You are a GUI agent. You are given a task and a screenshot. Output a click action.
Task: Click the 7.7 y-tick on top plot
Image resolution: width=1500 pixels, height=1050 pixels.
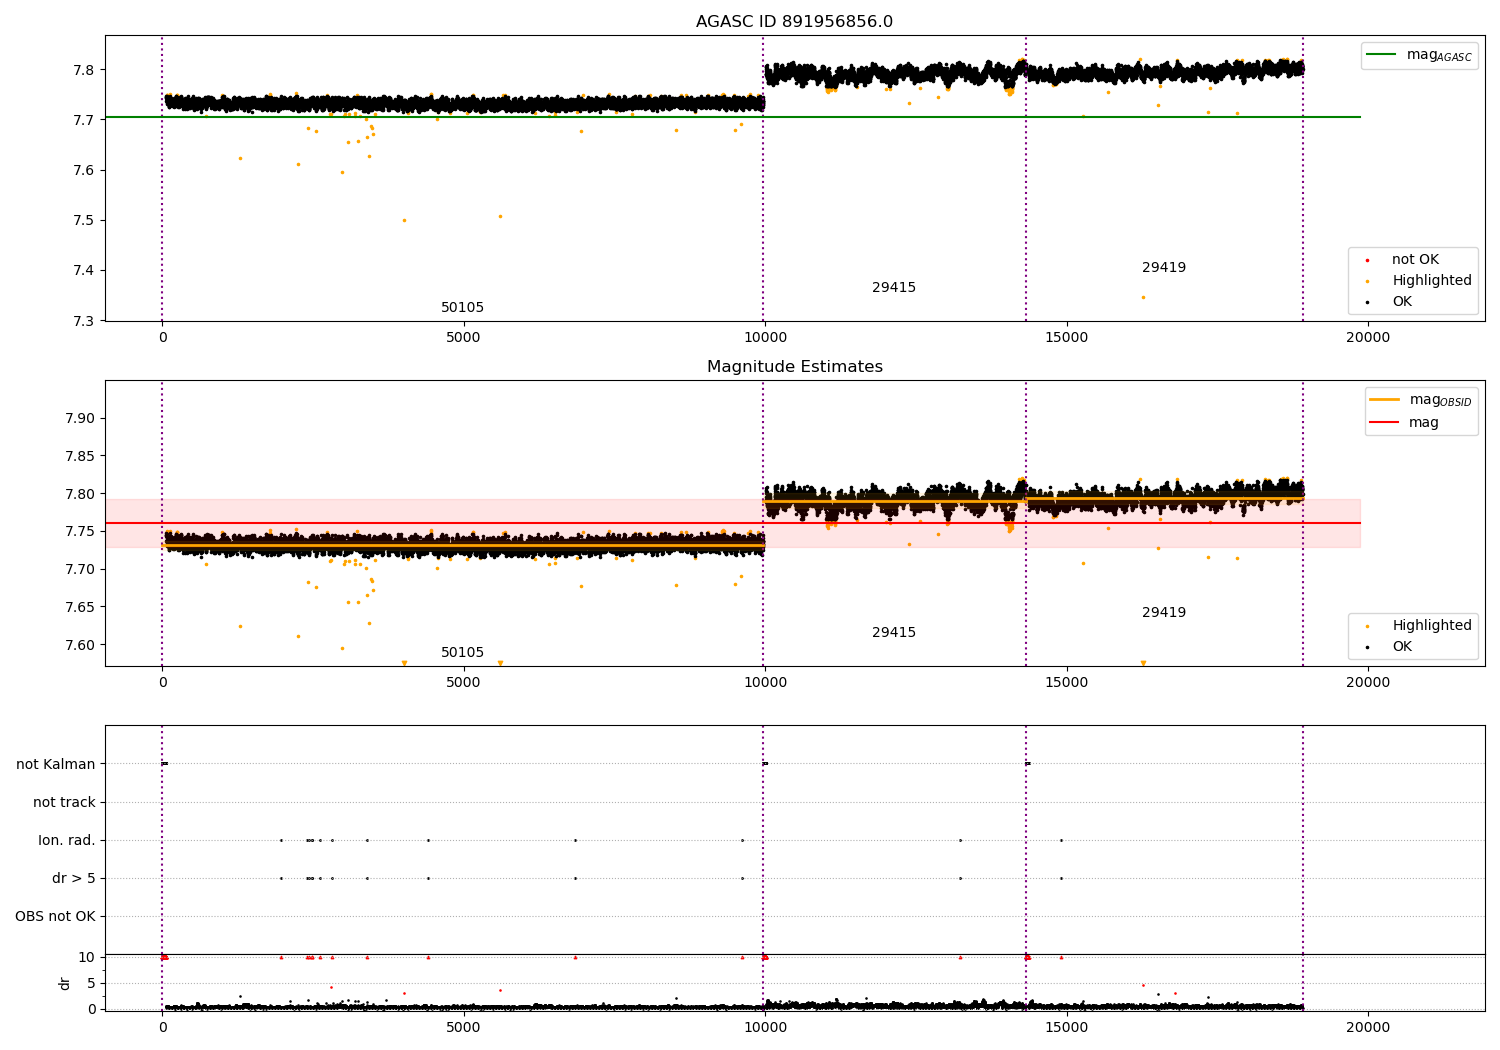[85, 120]
